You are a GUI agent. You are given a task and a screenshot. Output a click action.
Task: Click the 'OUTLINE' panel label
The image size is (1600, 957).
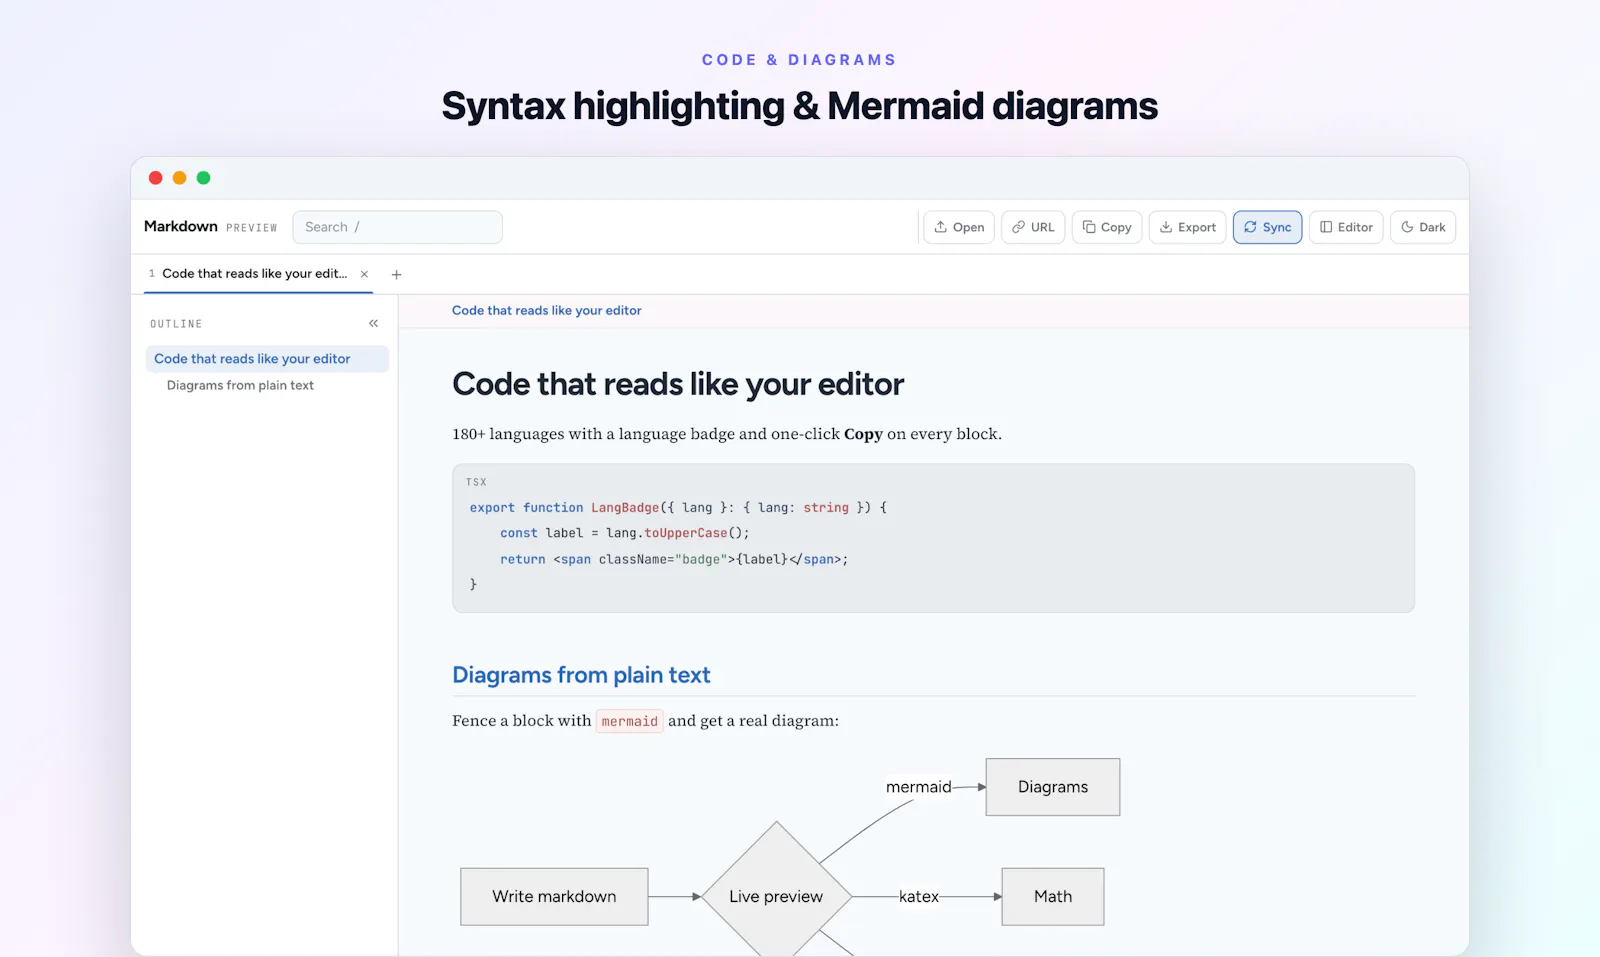coord(176,324)
